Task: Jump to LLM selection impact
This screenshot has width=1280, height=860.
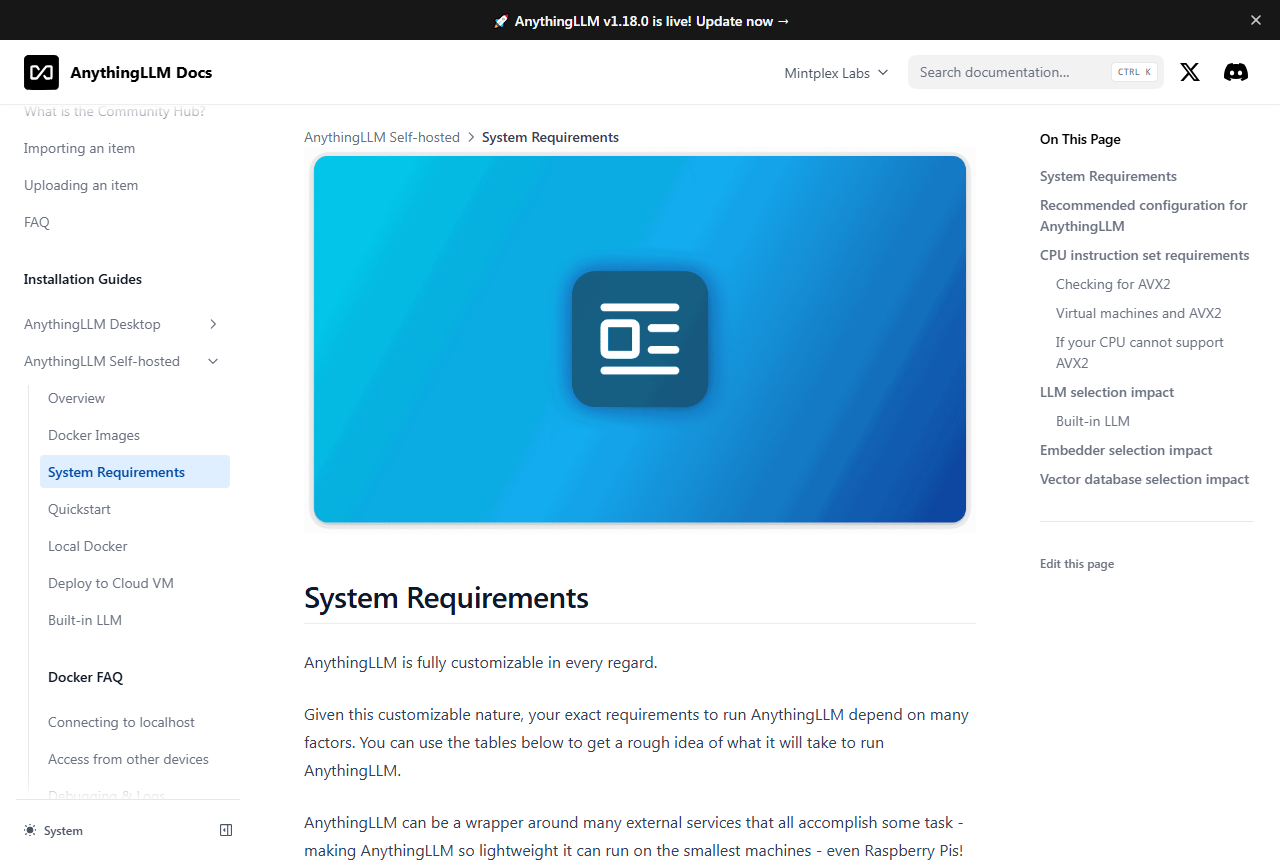Action: coord(1107,392)
